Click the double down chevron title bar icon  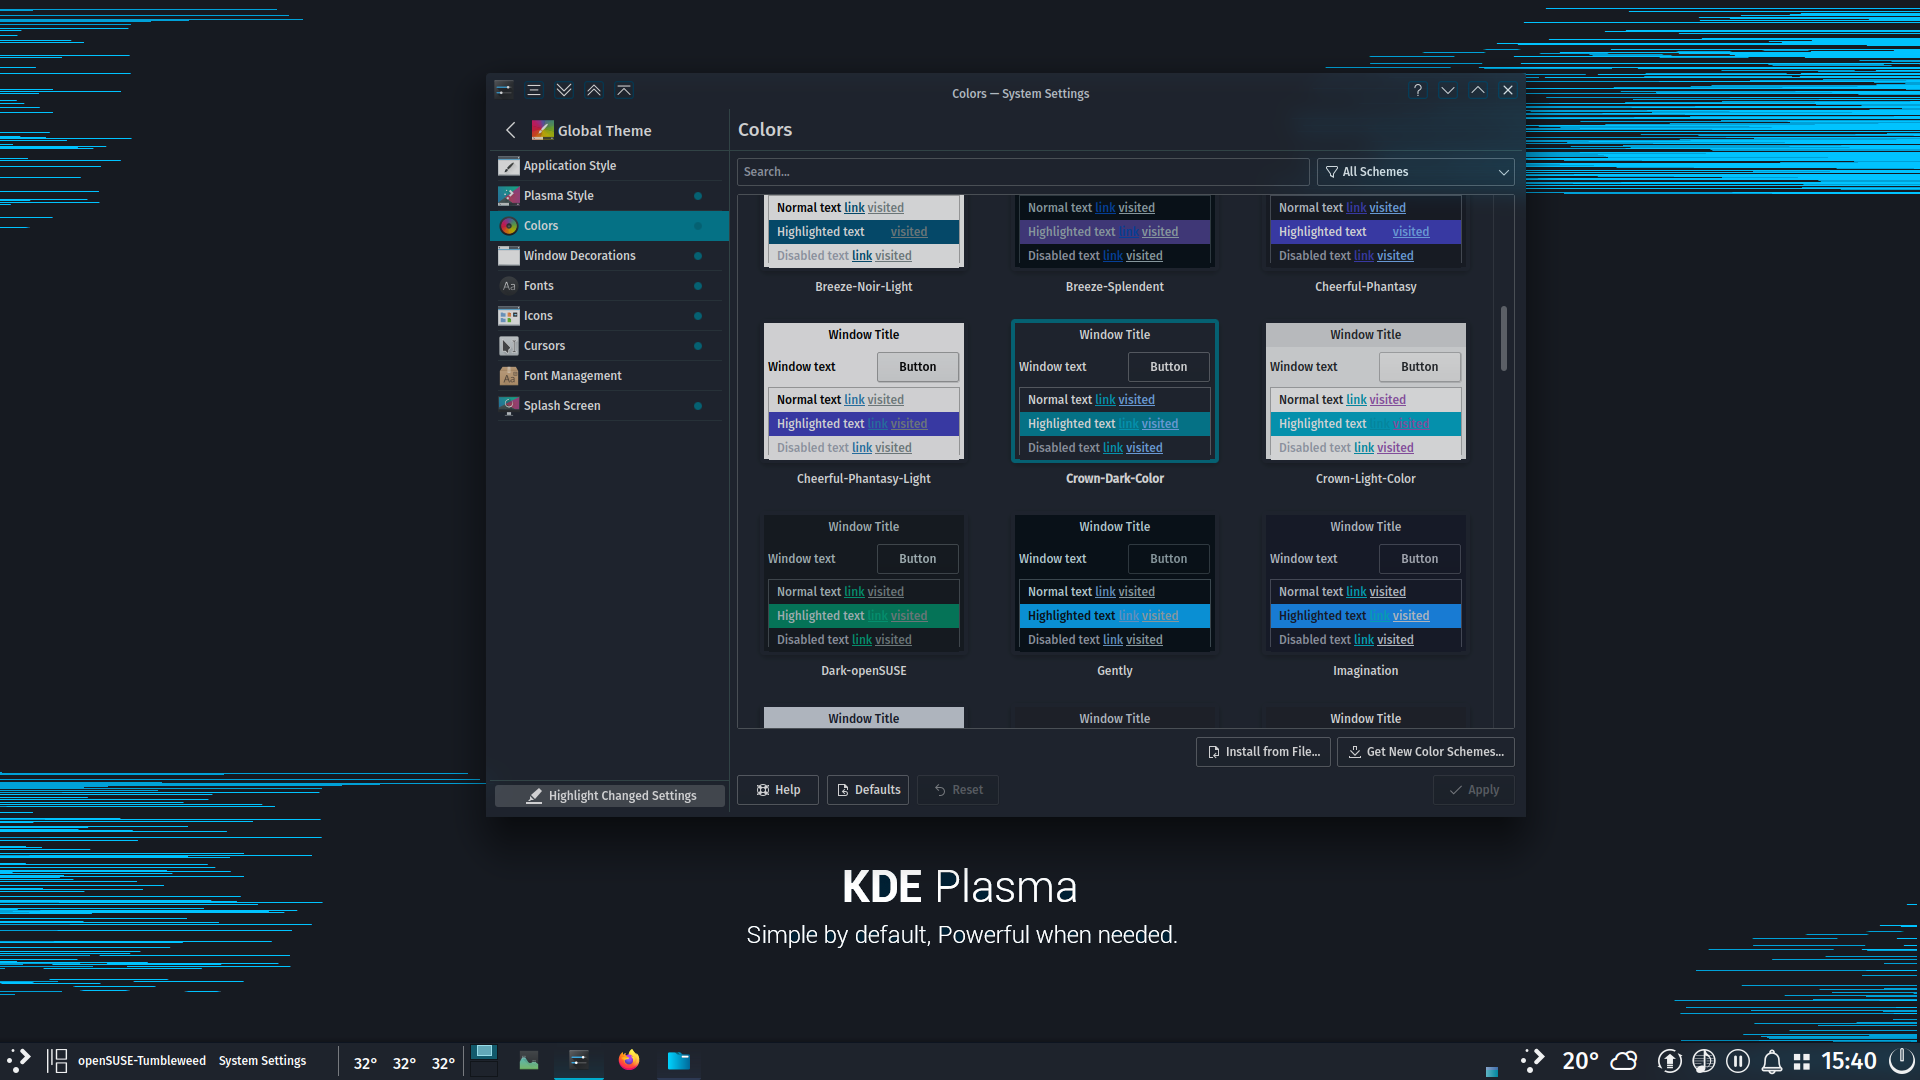[564, 90]
